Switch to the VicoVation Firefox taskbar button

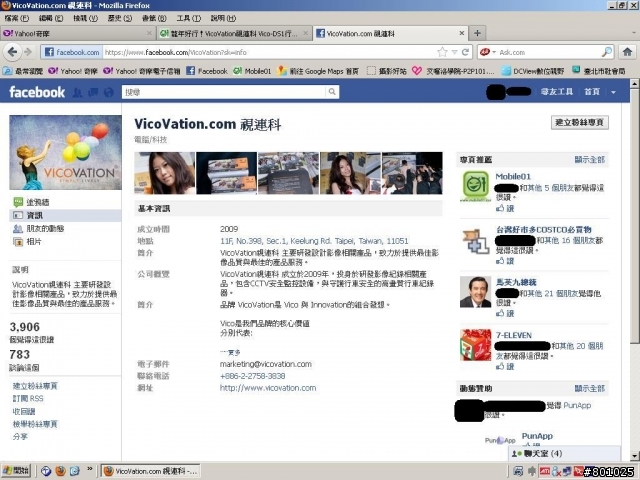click(150, 471)
